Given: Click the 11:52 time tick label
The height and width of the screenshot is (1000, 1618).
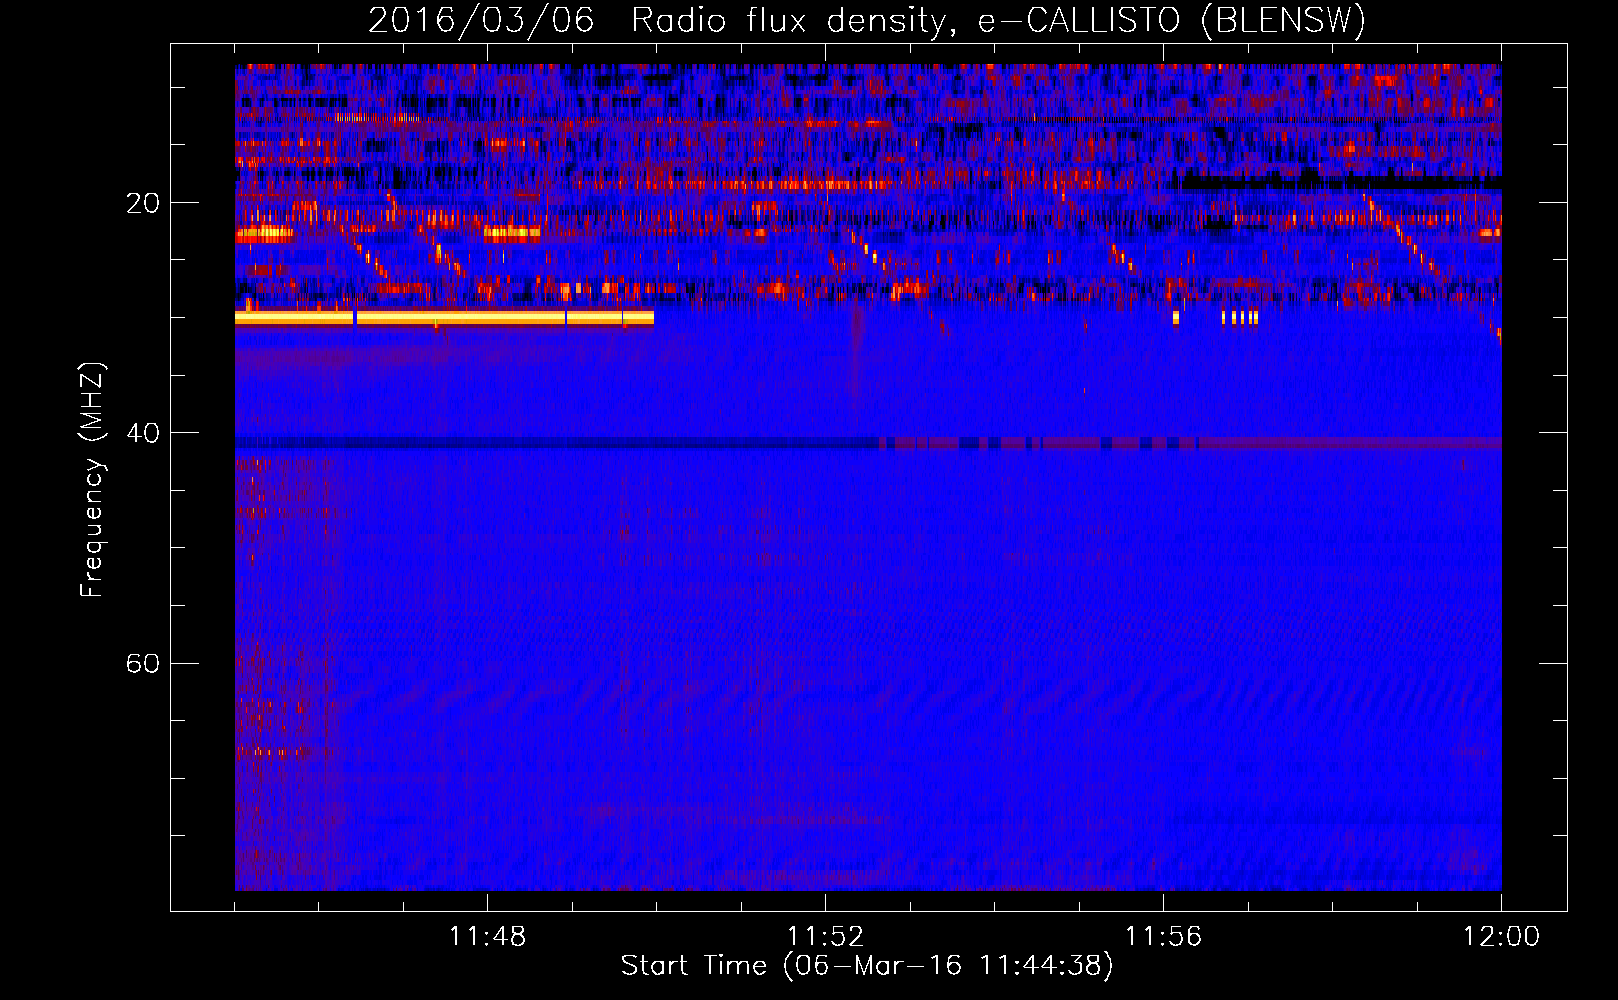Looking at the screenshot, I should tap(825, 937).
